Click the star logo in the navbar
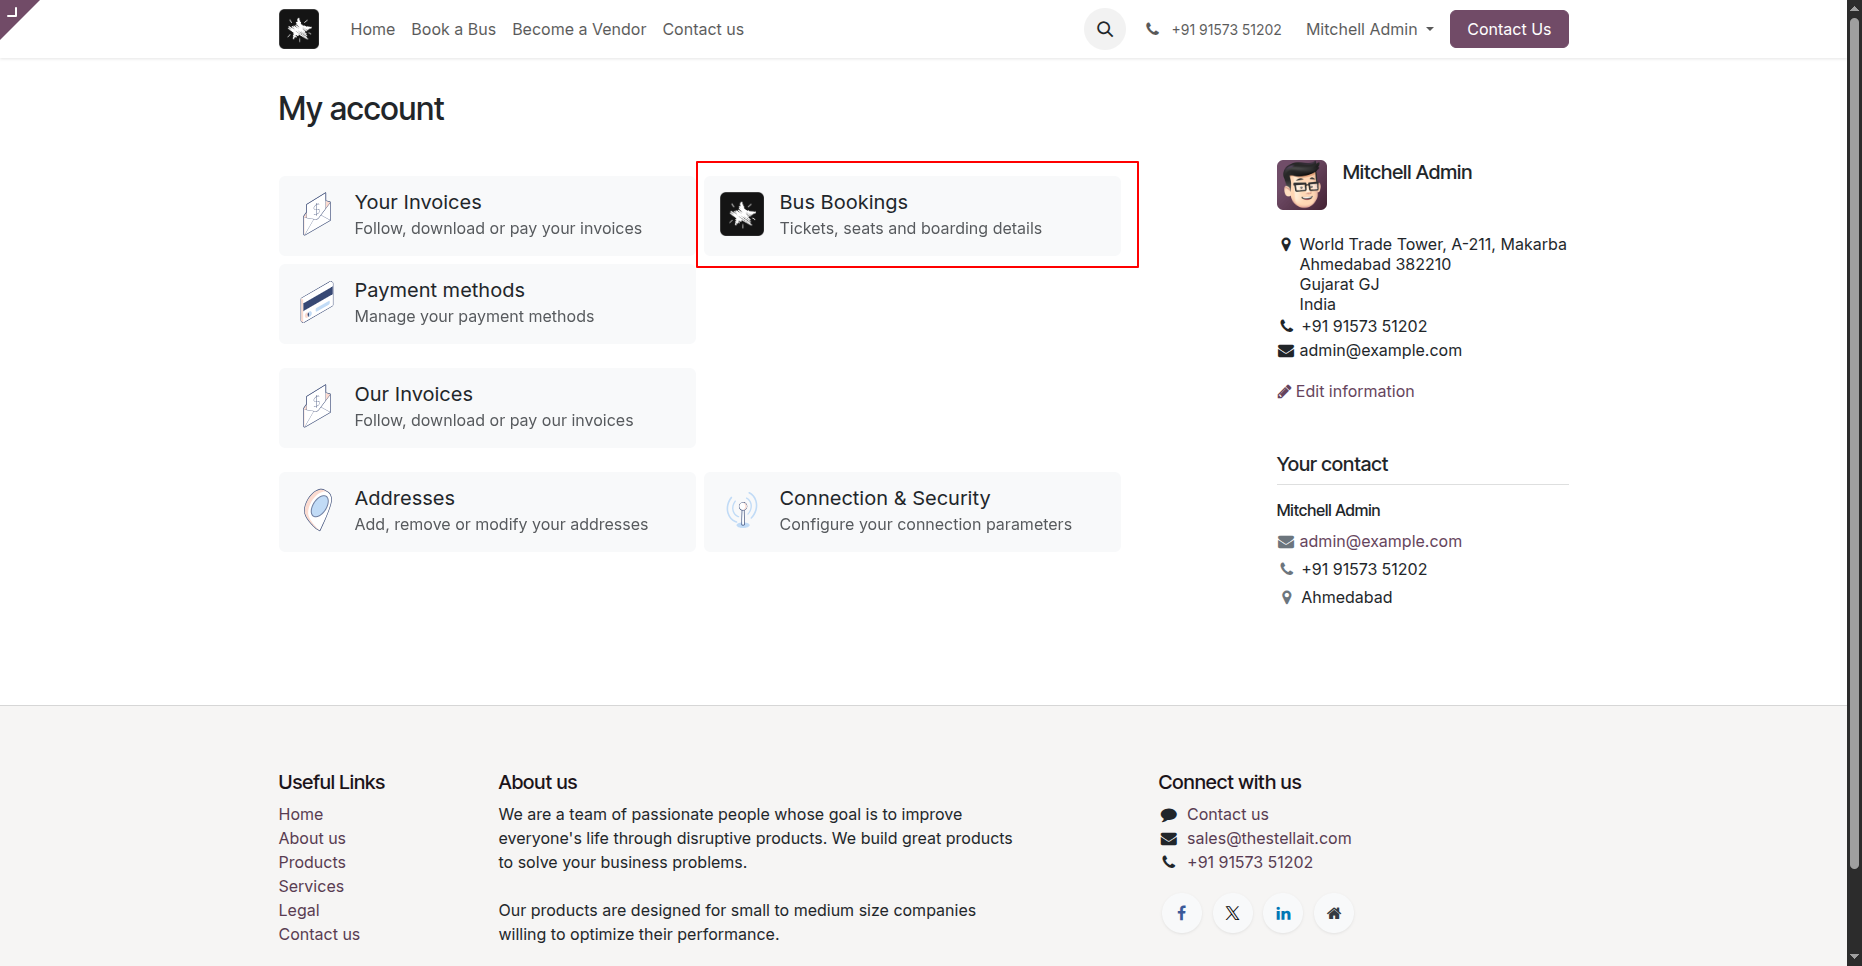 299,29
